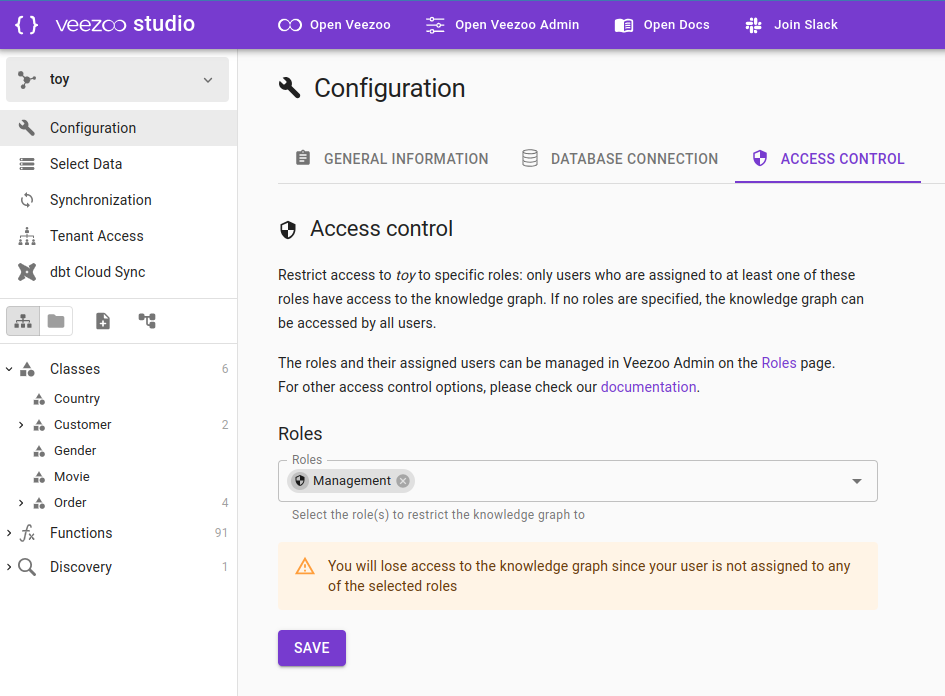Go to Synchronization in sidebar
This screenshot has height=696, width=945.
[x=119, y=200]
